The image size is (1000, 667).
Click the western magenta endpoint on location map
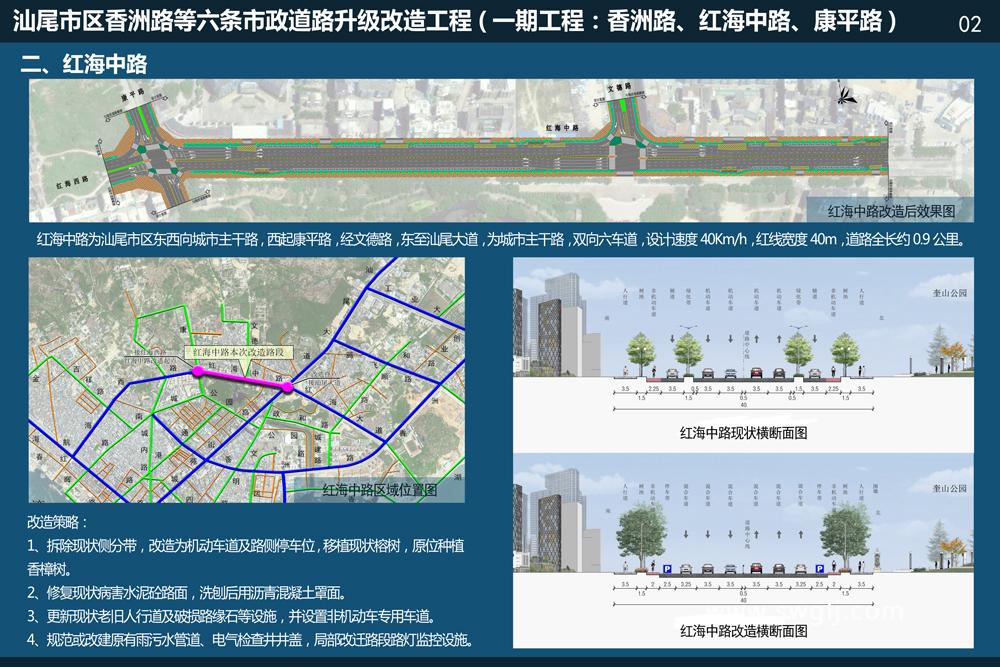pyautogui.click(x=197, y=371)
